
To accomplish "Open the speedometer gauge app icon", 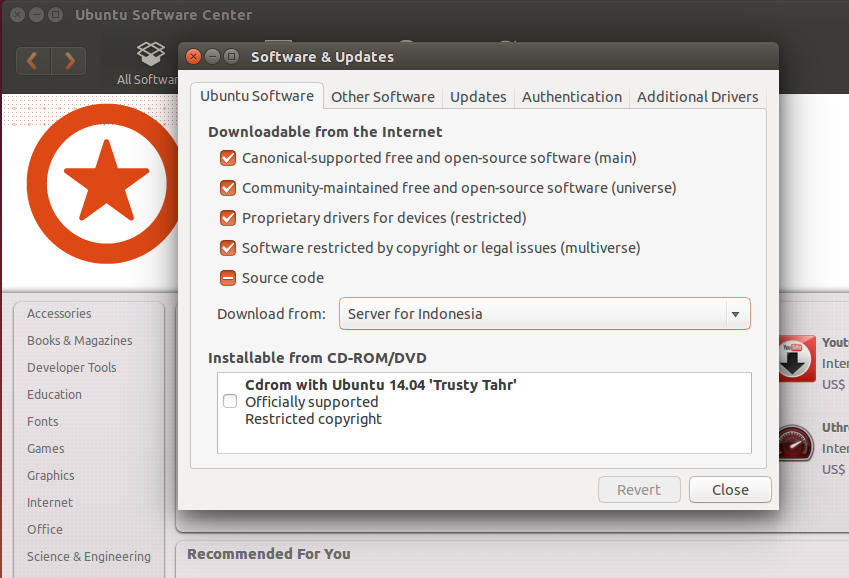I will 796,443.
